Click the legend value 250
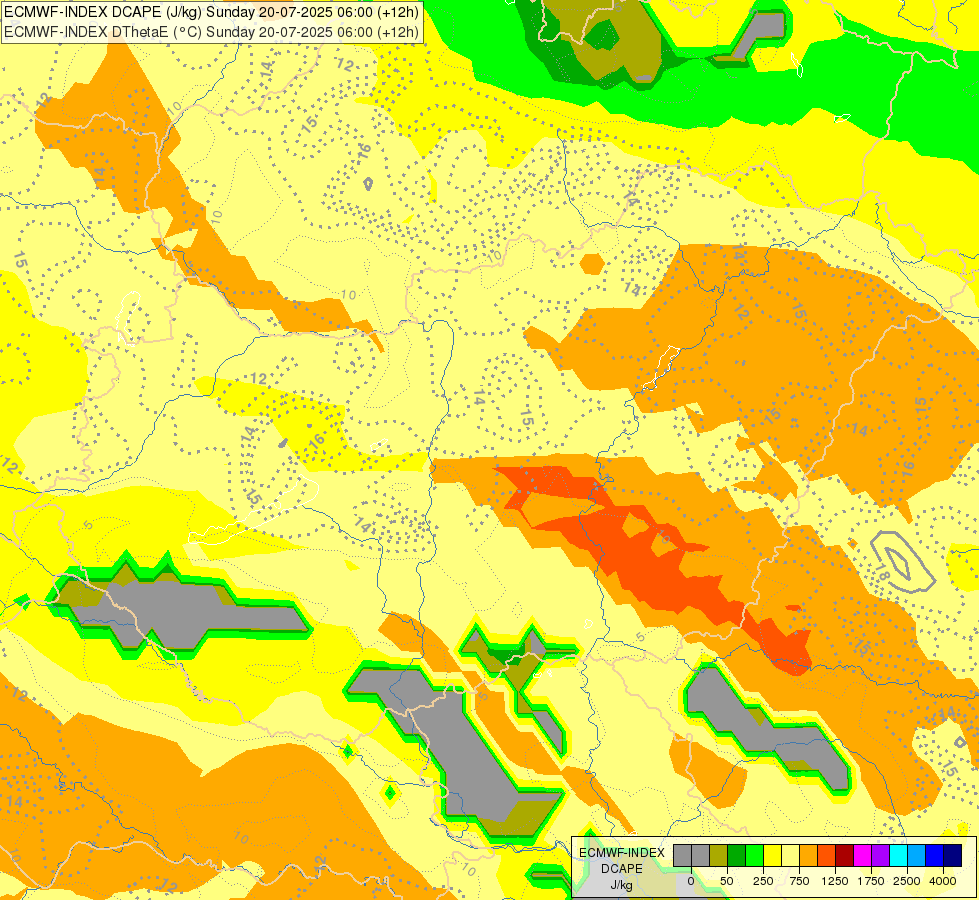 click(x=763, y=881)
